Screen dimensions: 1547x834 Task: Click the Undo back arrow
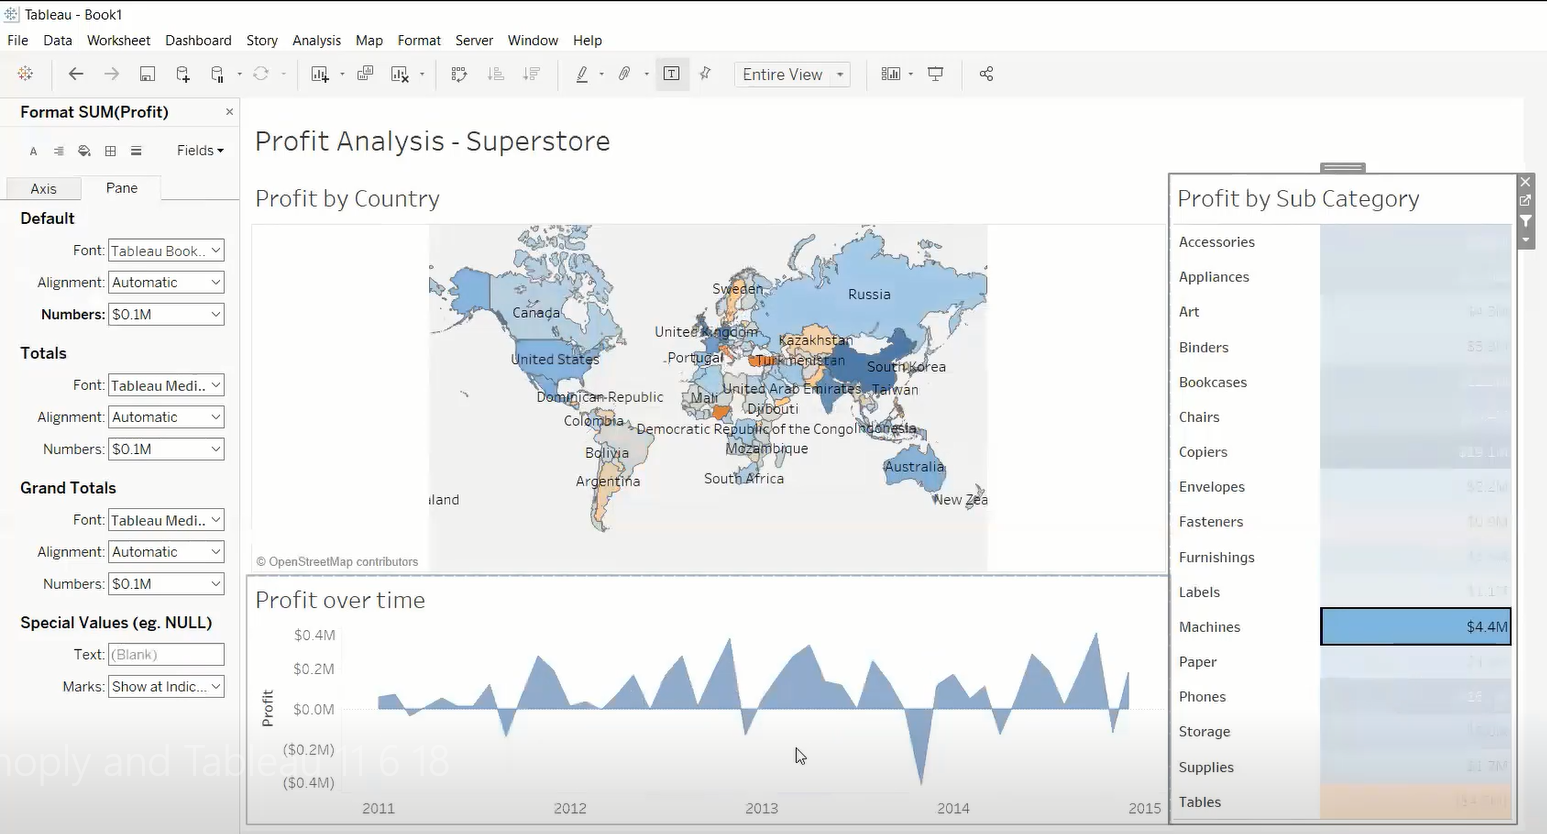pos(76,74)
